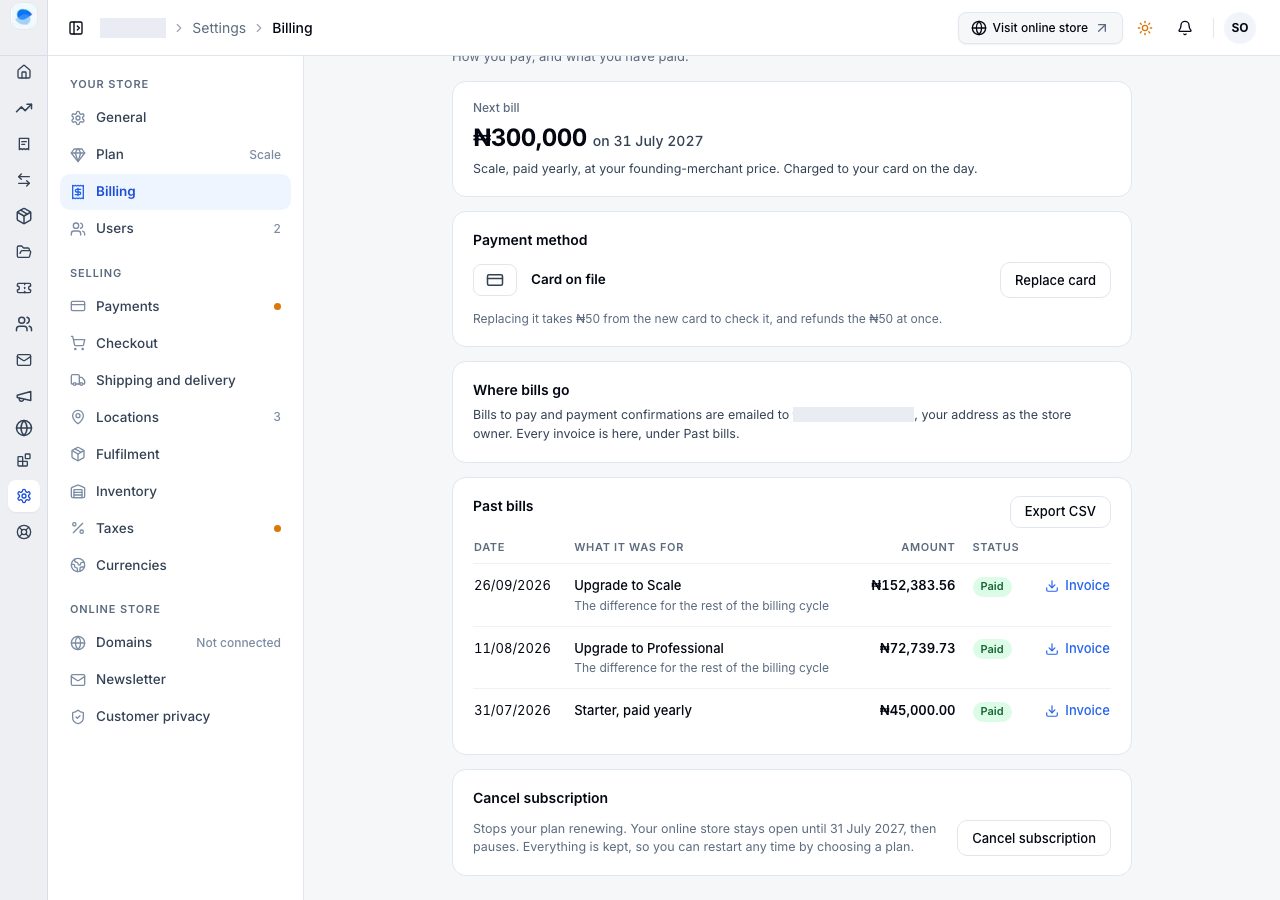Download invoice for Upgrade to Scale

coord(1077,586)
